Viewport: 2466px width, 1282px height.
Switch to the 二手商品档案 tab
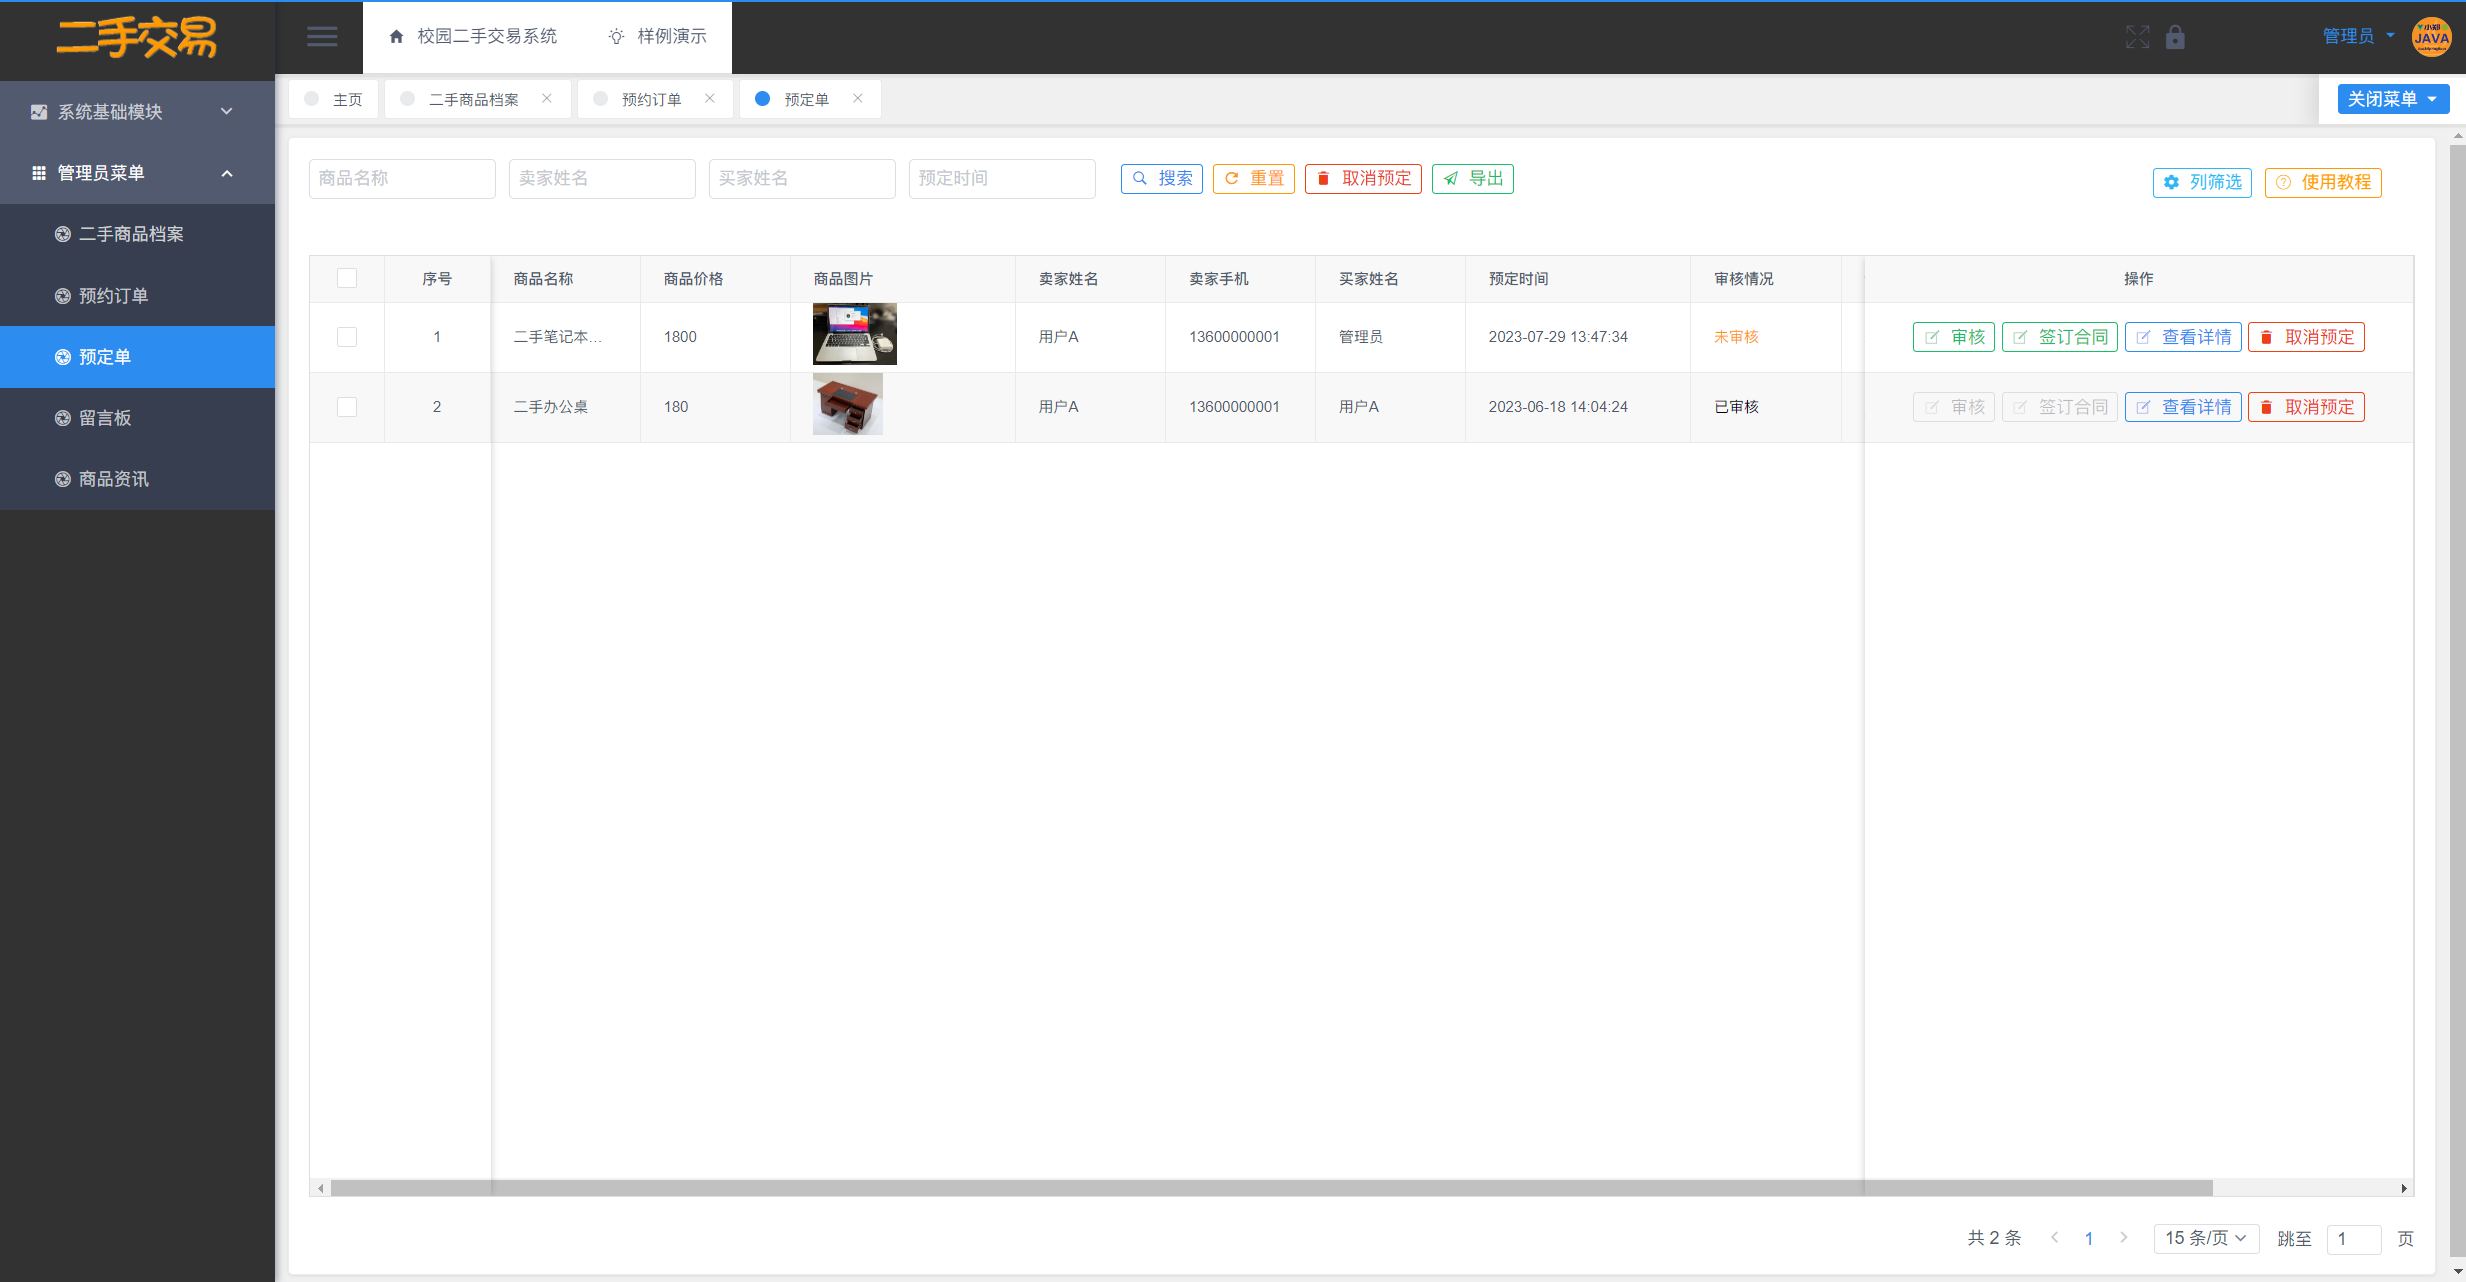pyautogui.click(x=474, y=99)
